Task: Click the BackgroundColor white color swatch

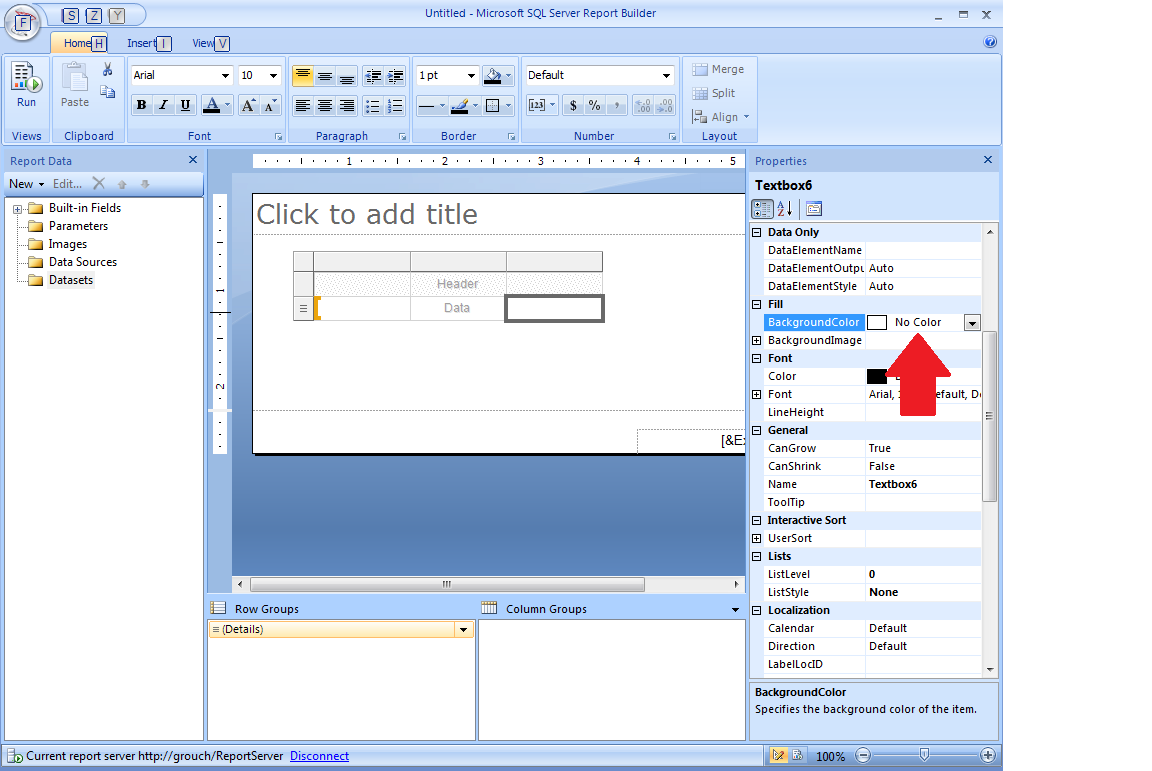Action: (876, 323)
